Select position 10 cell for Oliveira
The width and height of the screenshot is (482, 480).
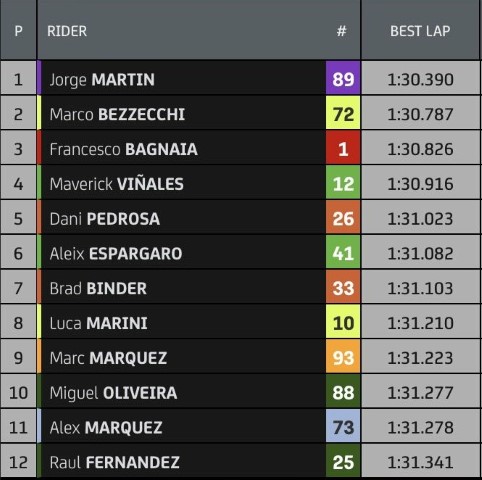[18, 391]
